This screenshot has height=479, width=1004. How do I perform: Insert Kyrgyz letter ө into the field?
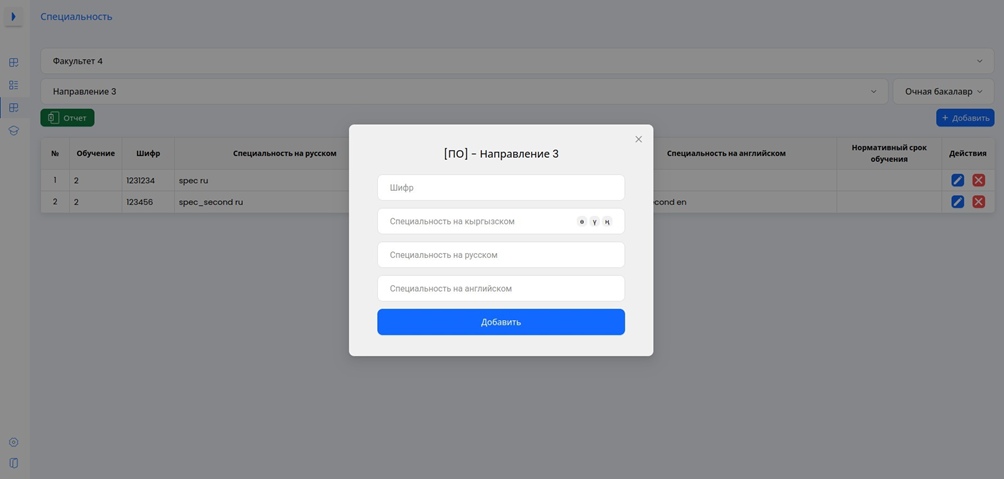click(581, 222)
